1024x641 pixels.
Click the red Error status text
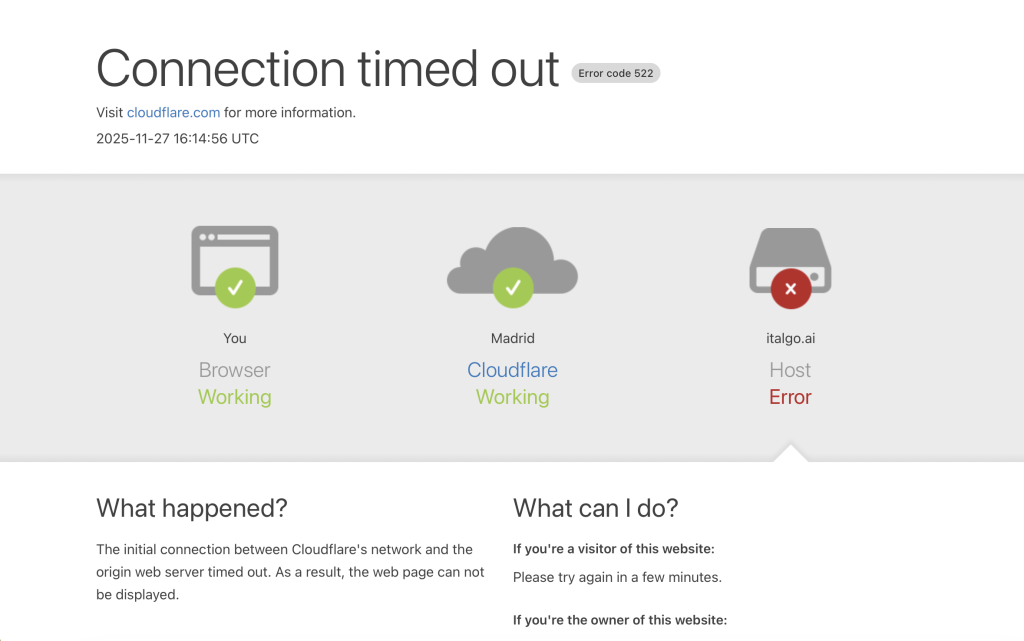click(x=790, y=397)
